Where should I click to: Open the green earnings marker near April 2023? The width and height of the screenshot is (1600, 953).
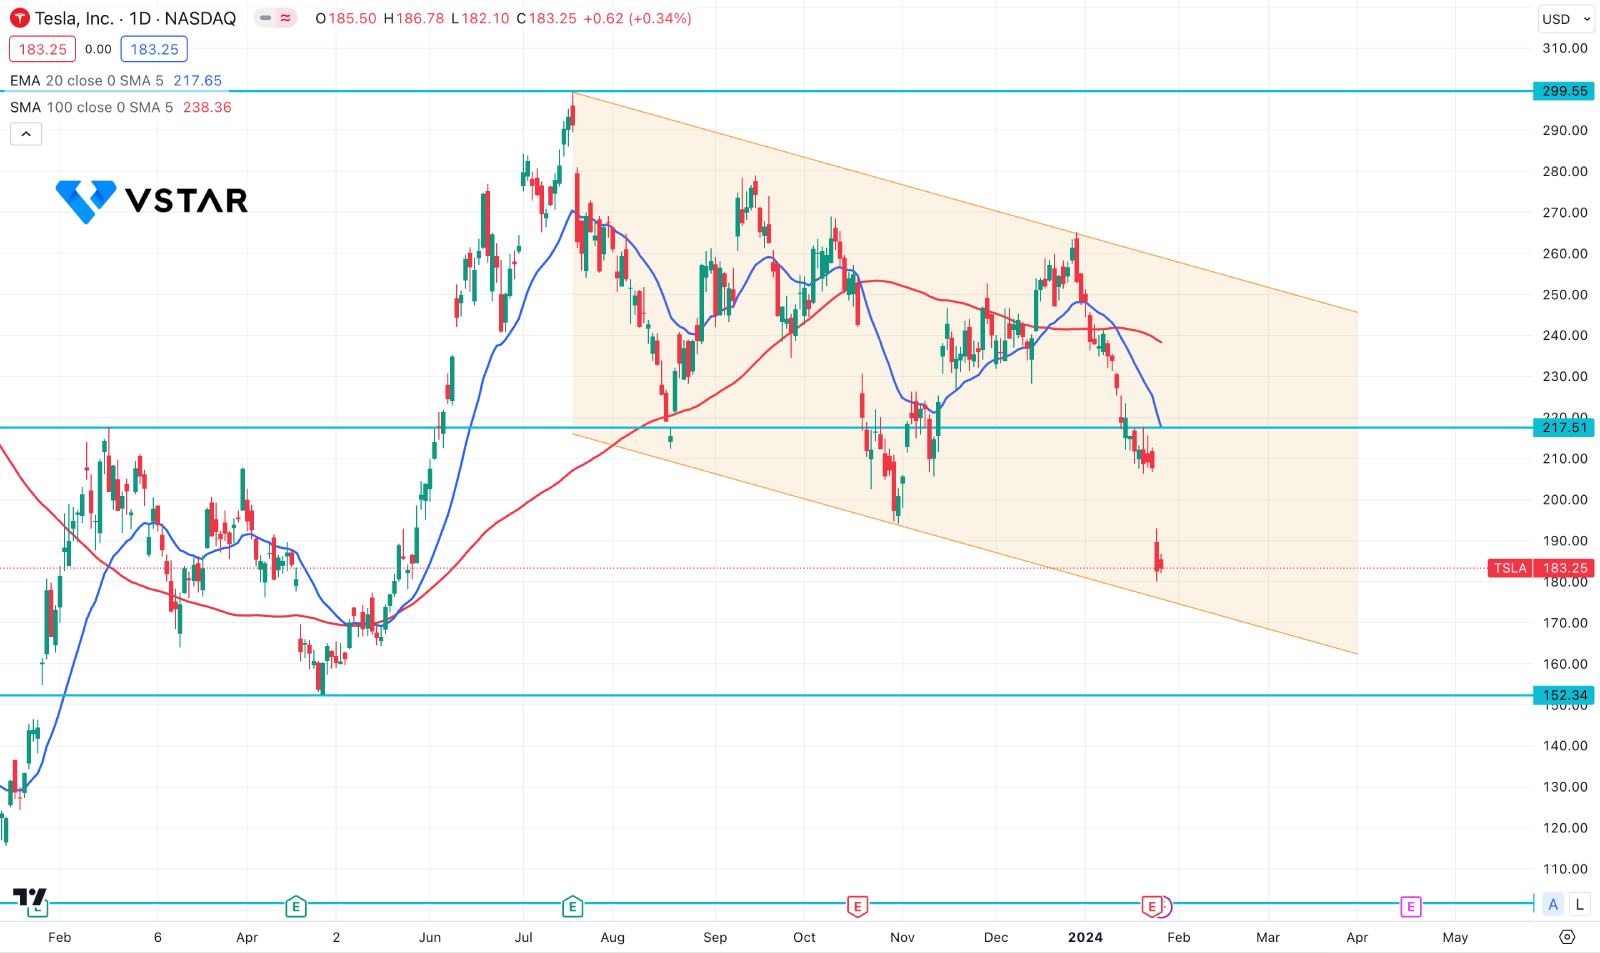[x=295, y=907]
